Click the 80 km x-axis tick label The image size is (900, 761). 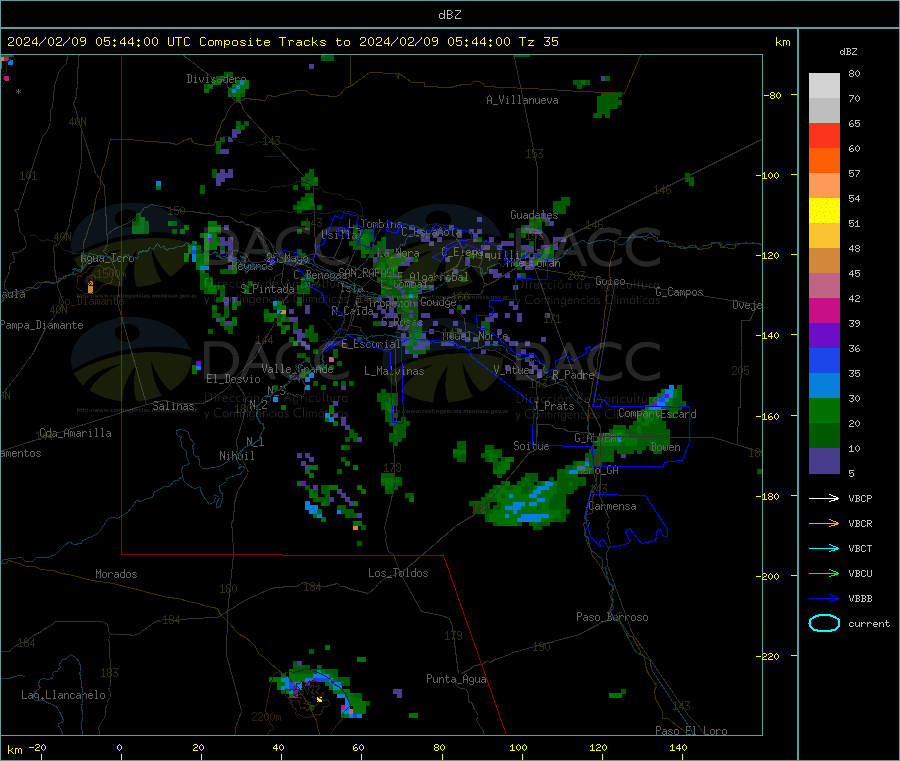439,747
